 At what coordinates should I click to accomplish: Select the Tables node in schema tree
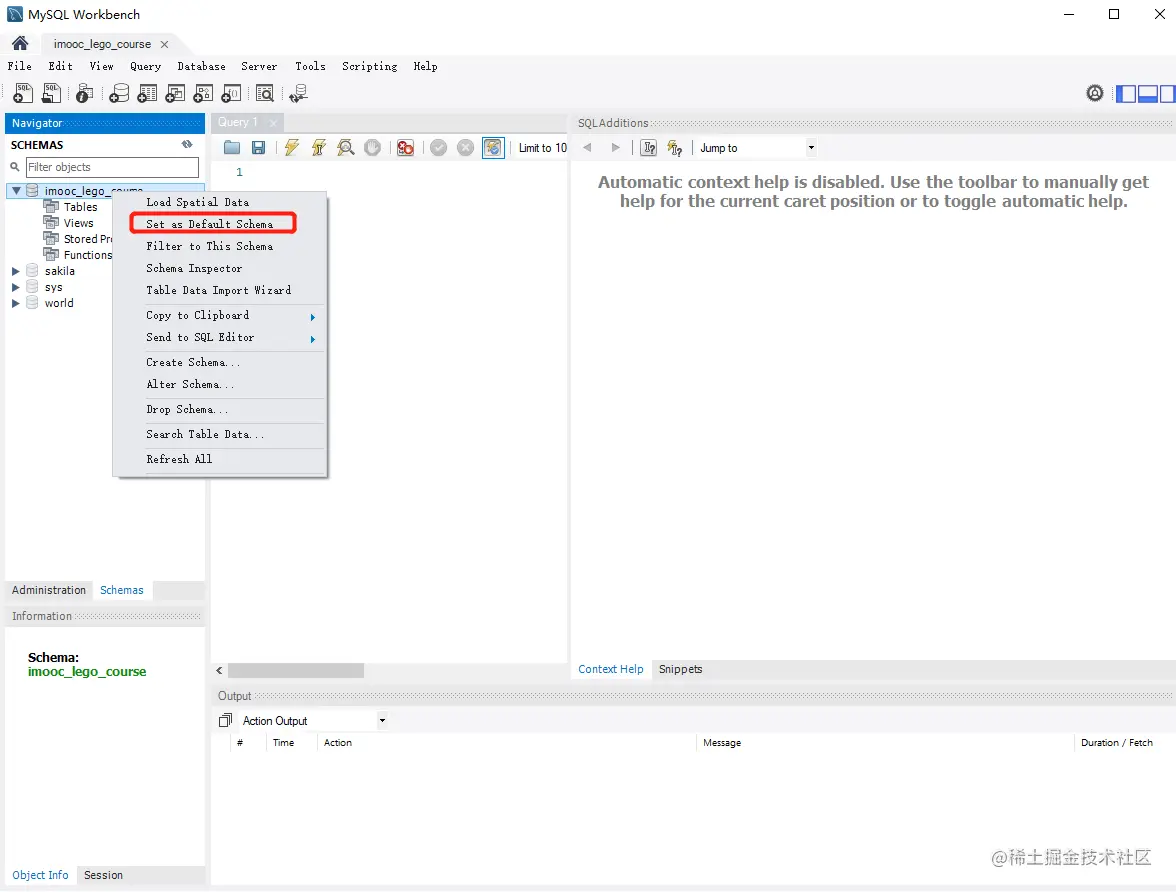pyautogui.click(x=80, y=207)
